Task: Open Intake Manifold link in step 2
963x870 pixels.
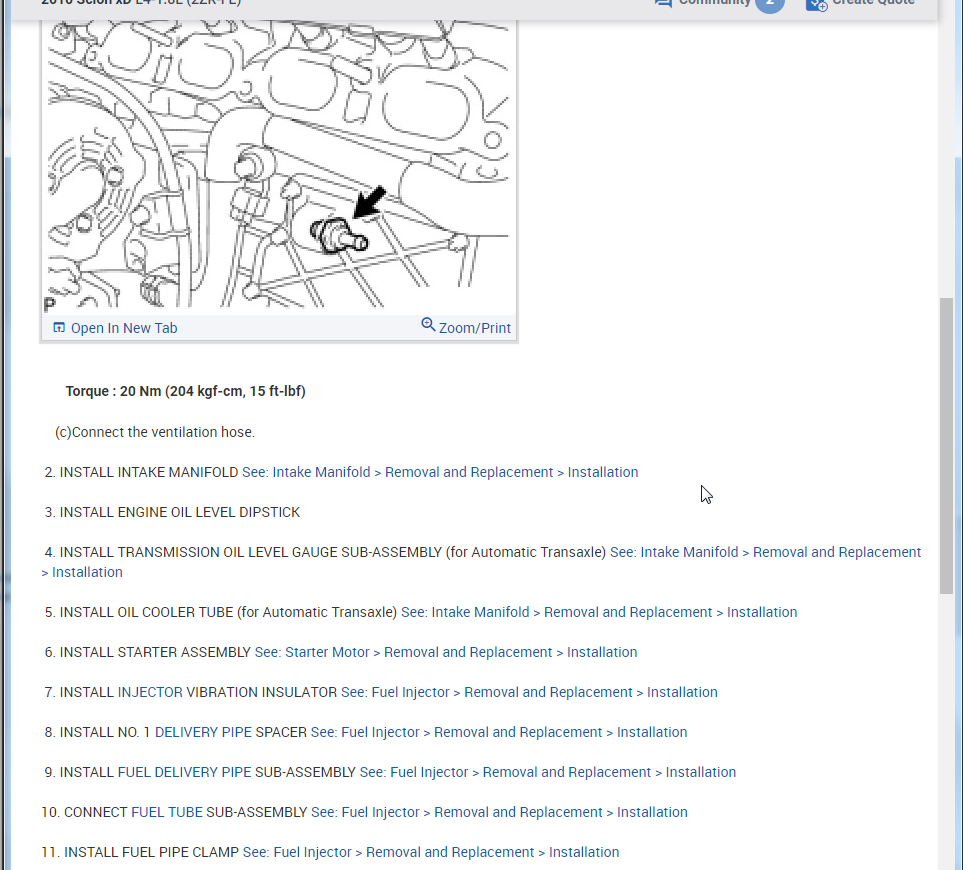Action: (x=440, y=472)
